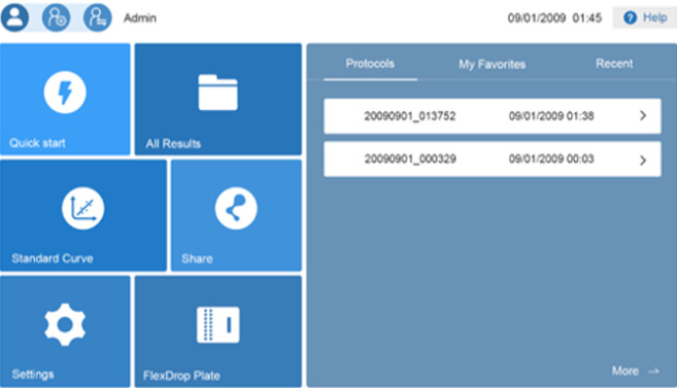Switch to the Recent tab
This screenshot has height=388, width=677.
[614, 64]
